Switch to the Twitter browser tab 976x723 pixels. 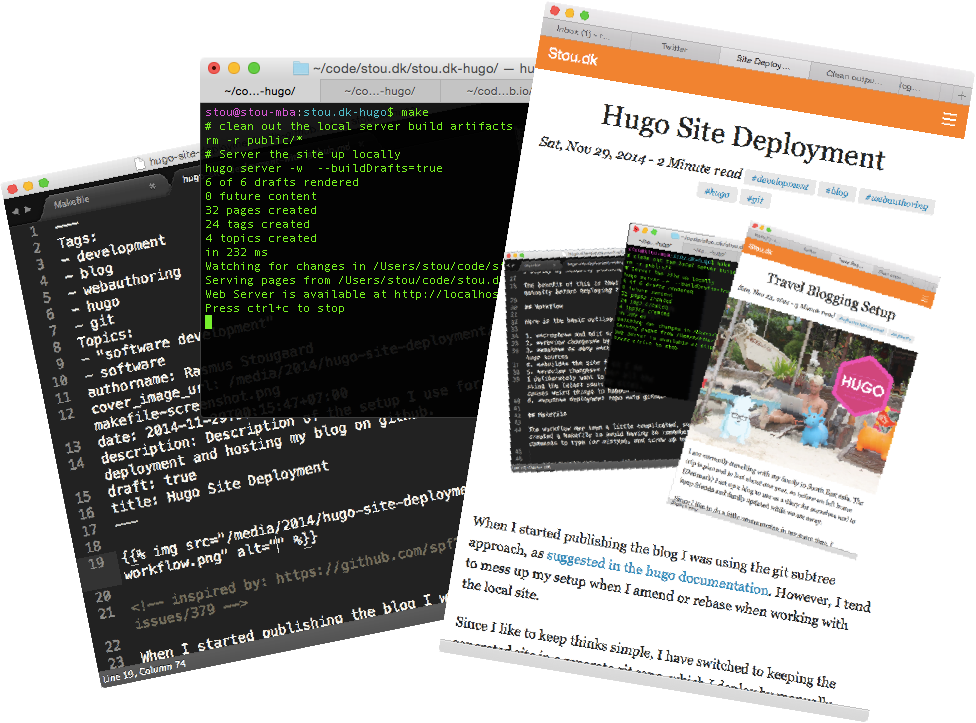tap(674, 47)
